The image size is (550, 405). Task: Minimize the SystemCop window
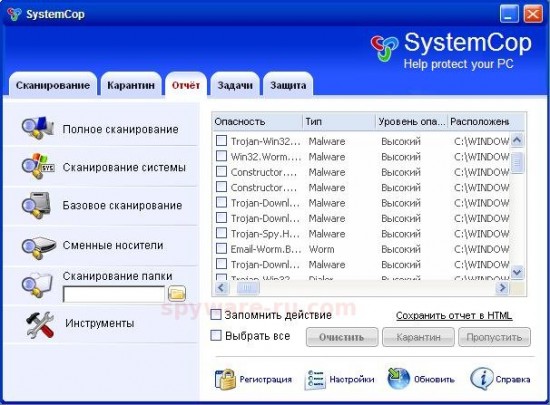[509, 15]
